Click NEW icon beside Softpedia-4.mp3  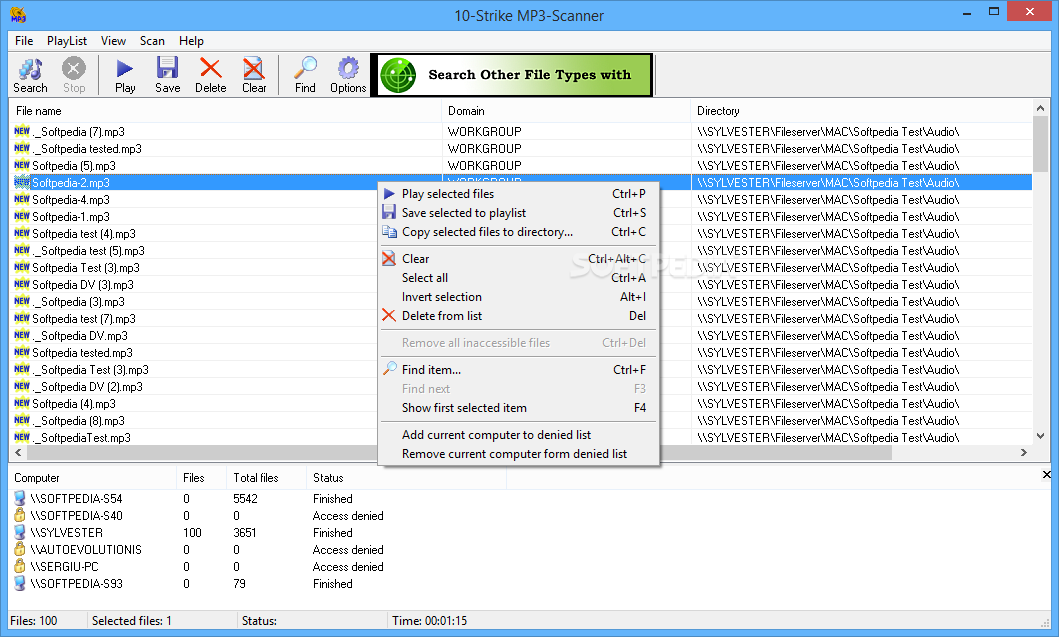point(22,199)
